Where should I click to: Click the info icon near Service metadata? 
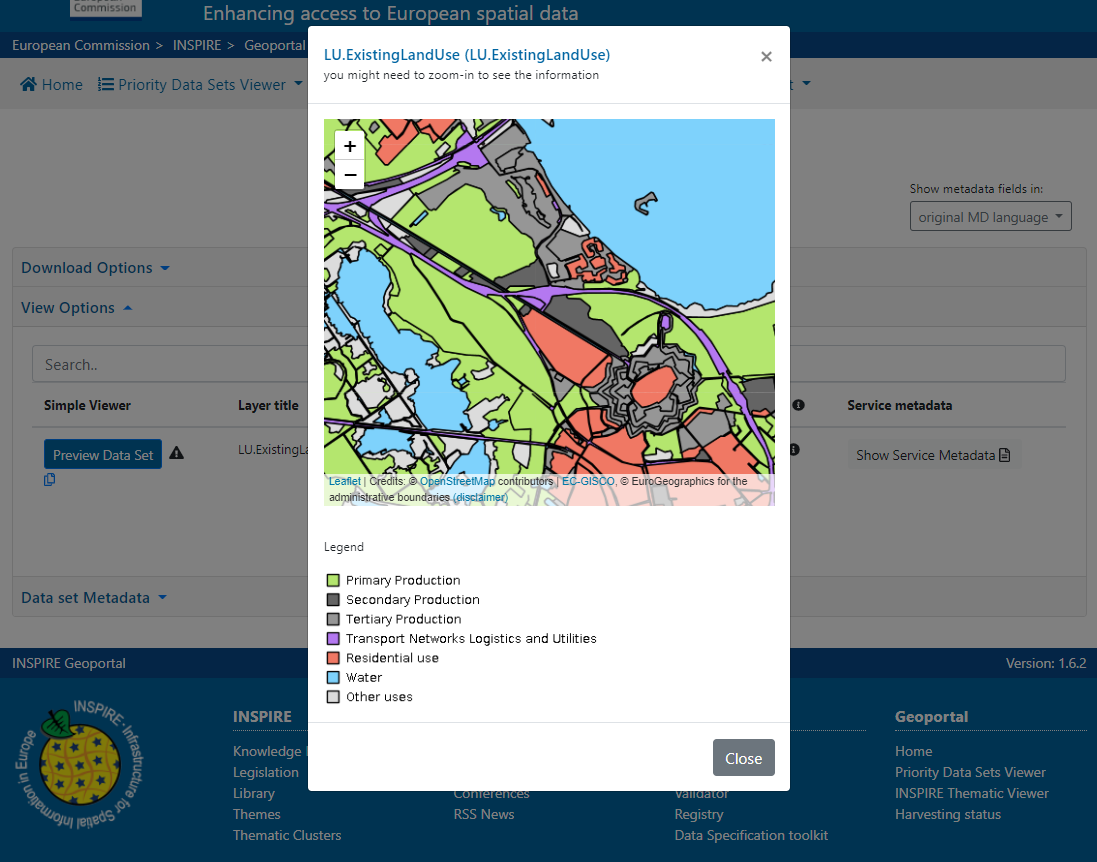pos(798,405)
